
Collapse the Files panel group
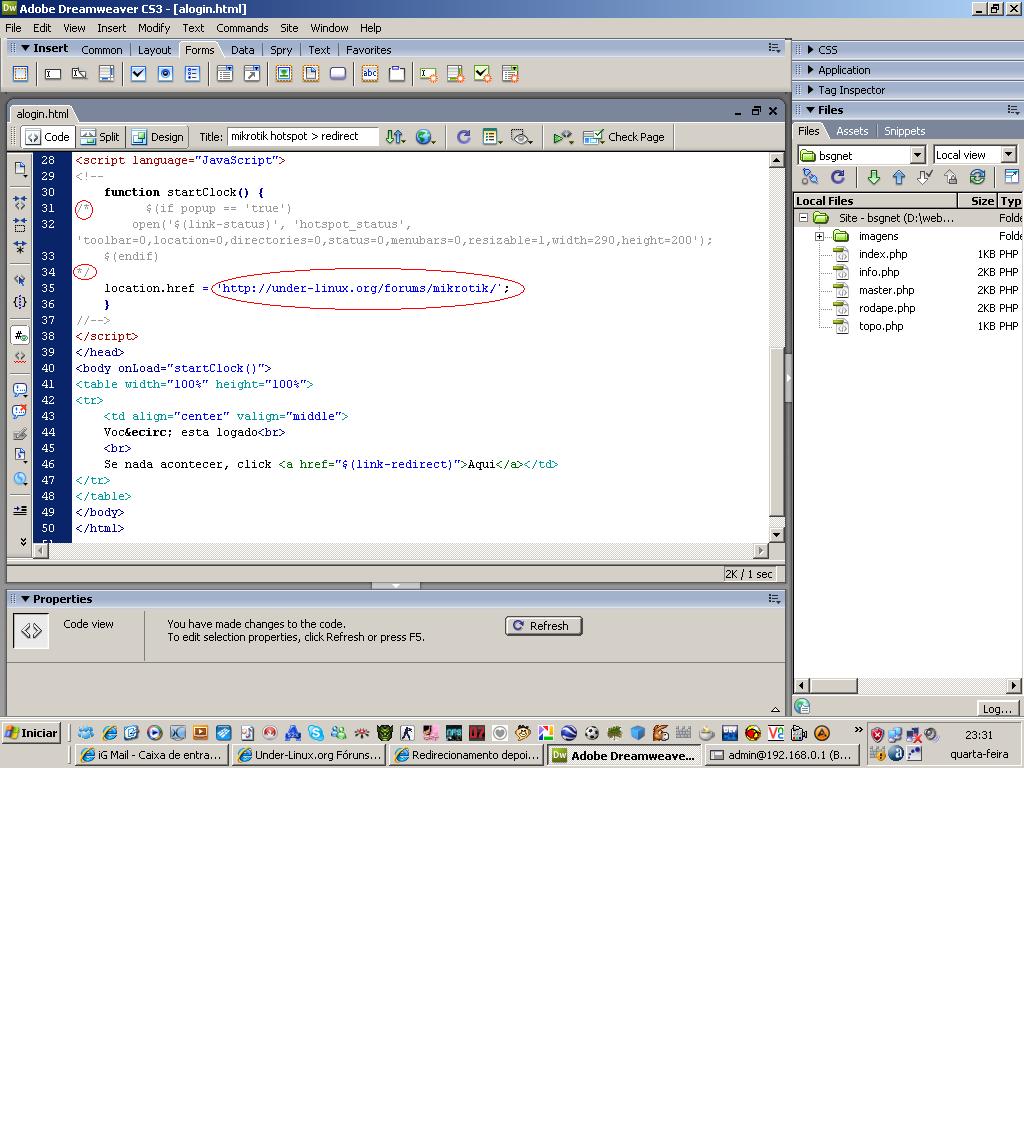pos(811,110)
